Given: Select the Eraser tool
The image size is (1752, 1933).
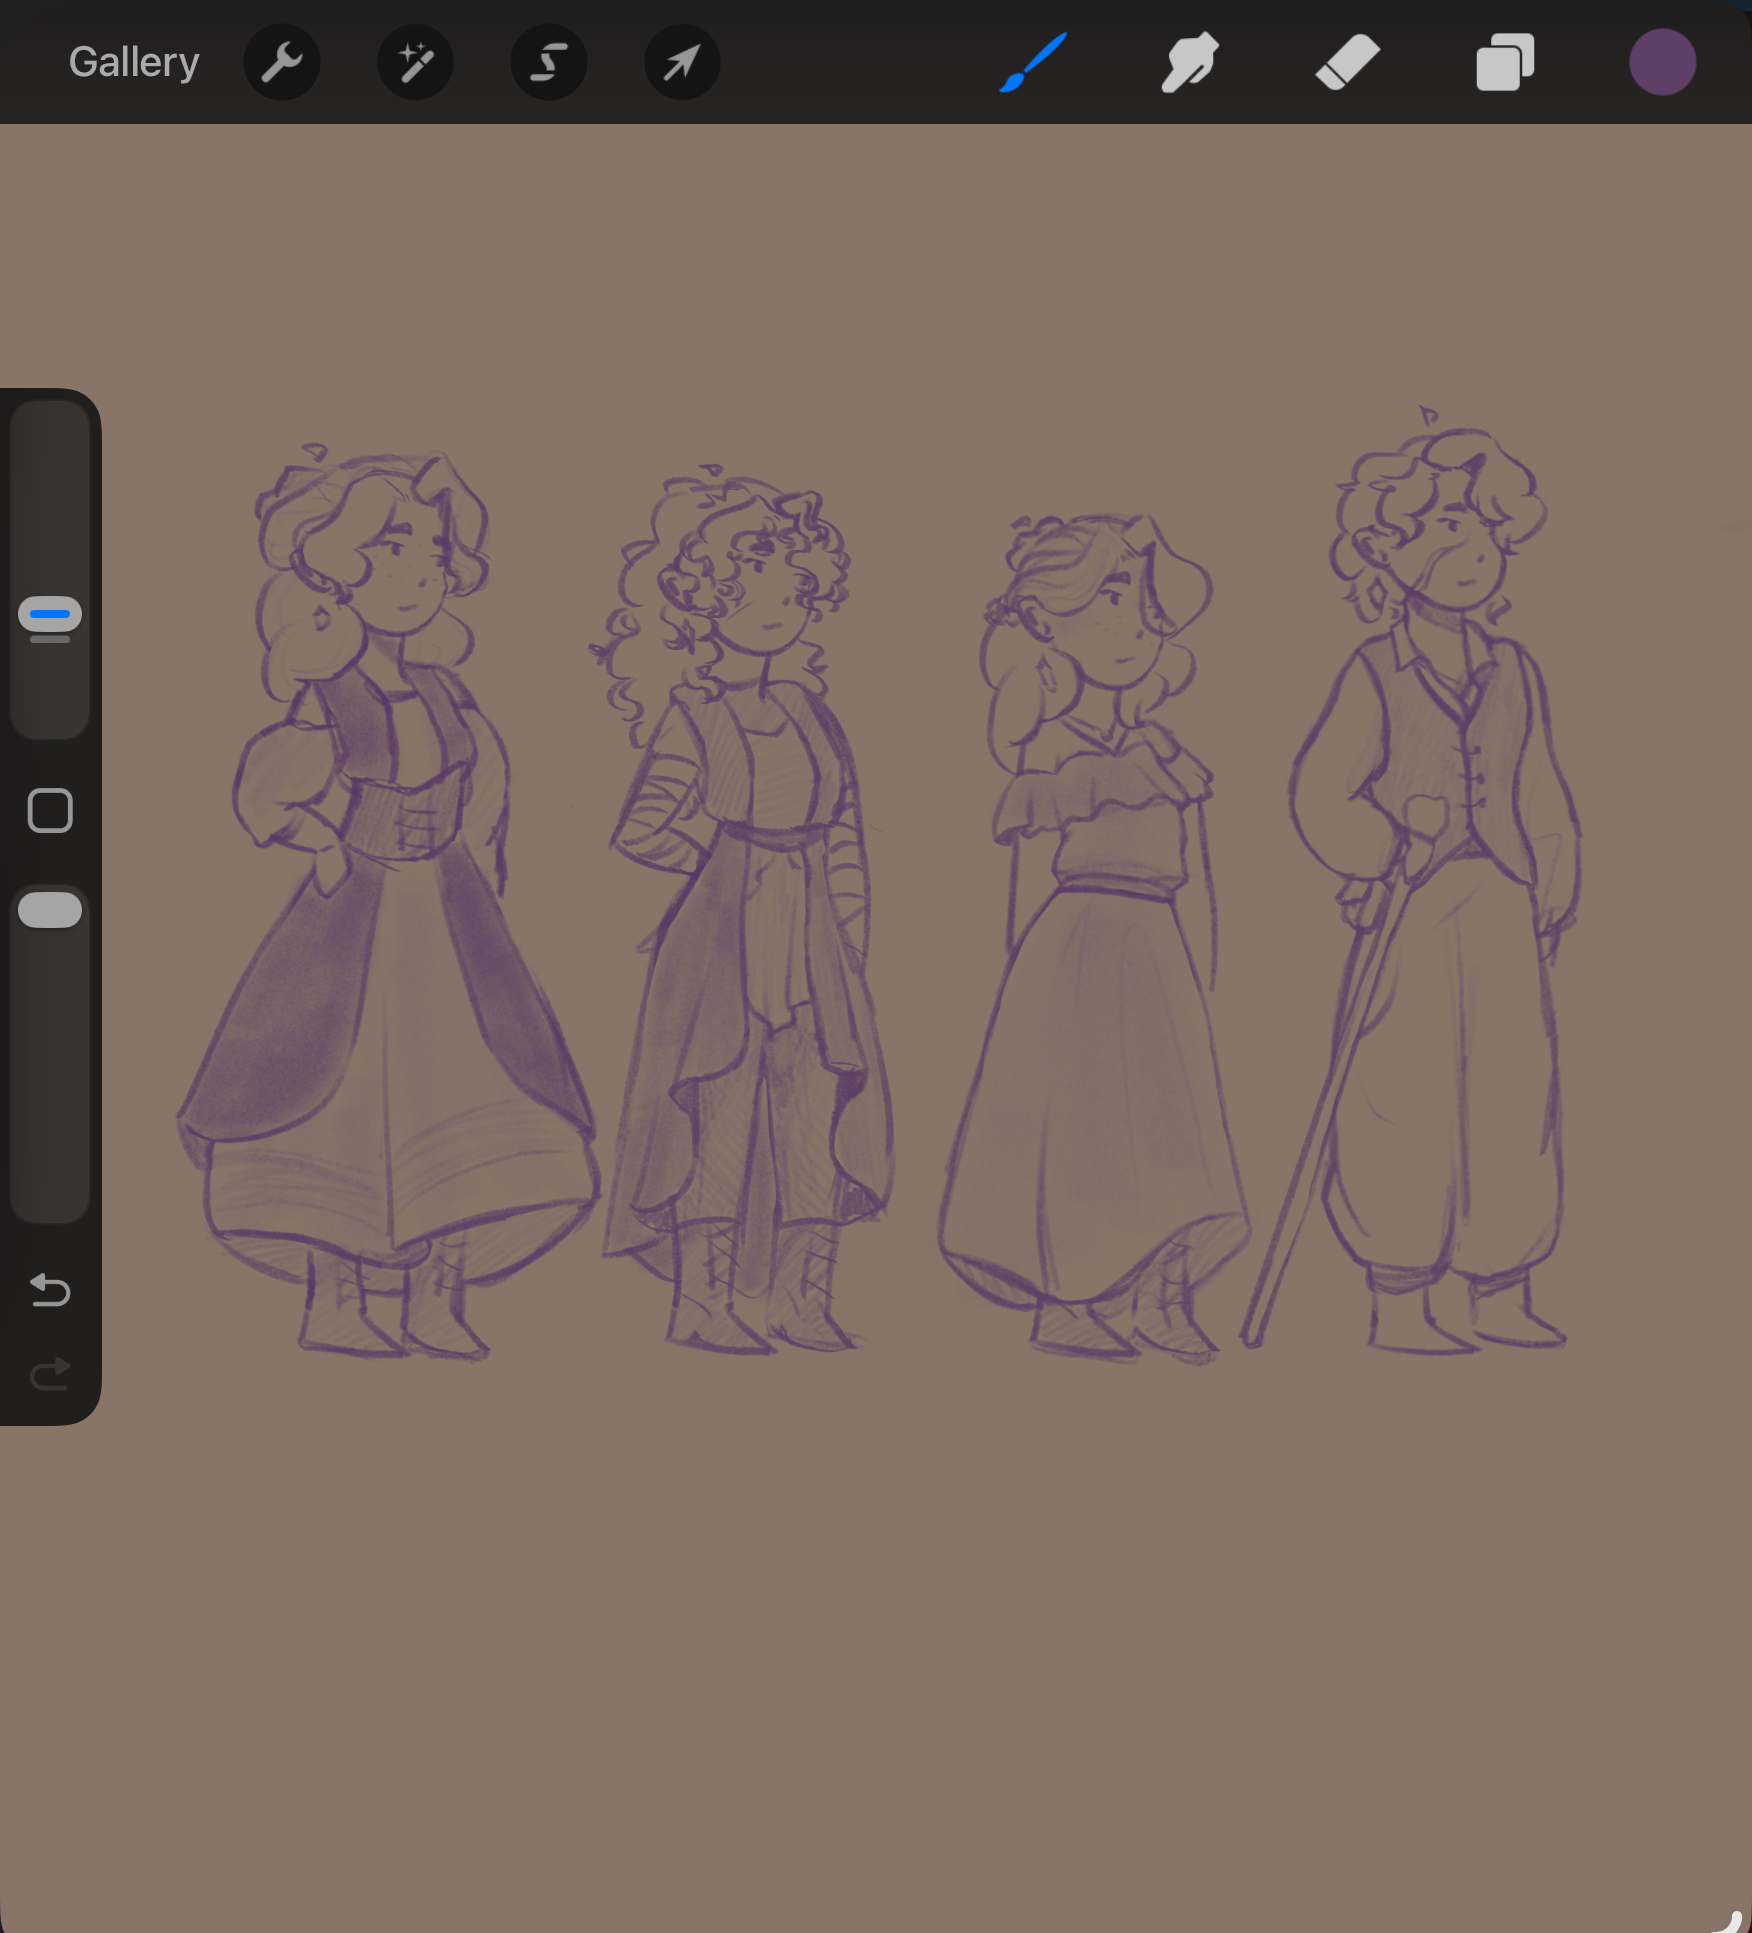Looking at the screenshot, I should pyautogui.click(x=1347, y=63).
